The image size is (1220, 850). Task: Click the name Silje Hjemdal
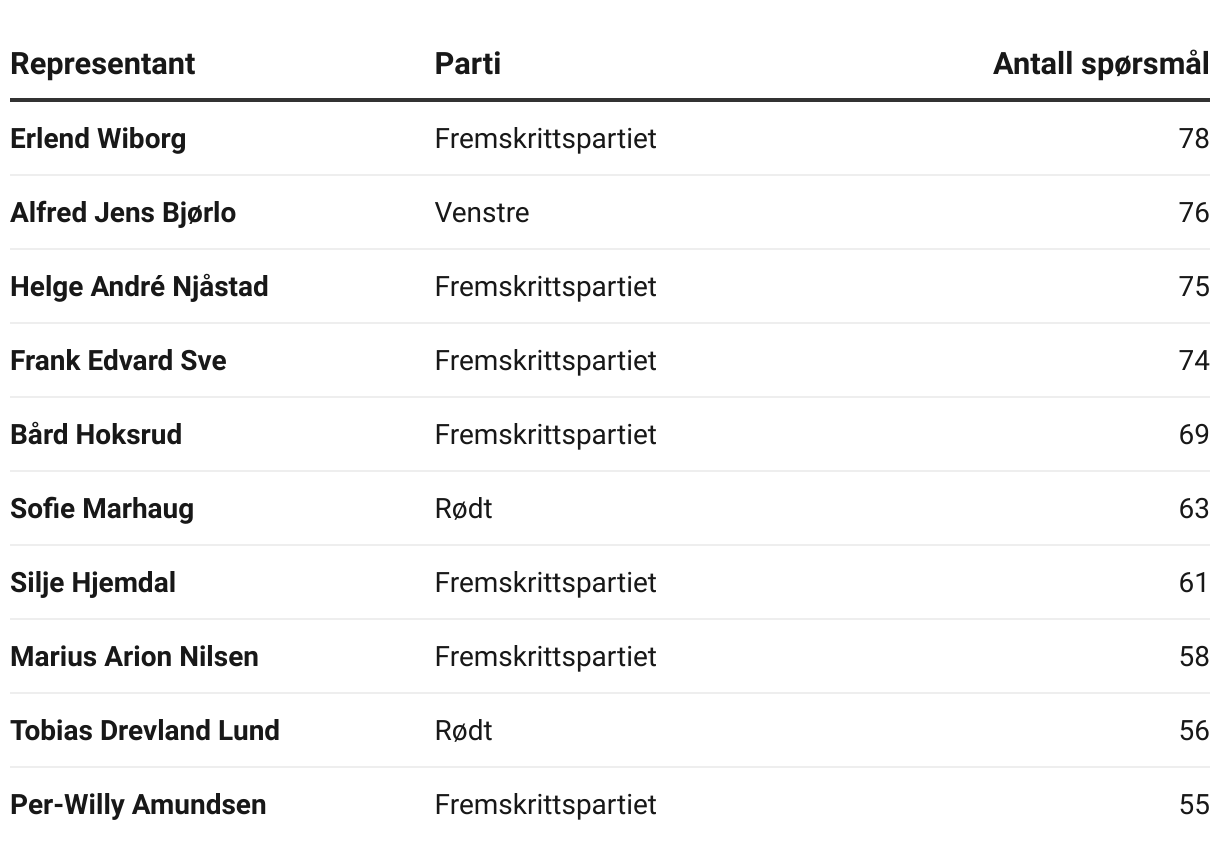93,582
